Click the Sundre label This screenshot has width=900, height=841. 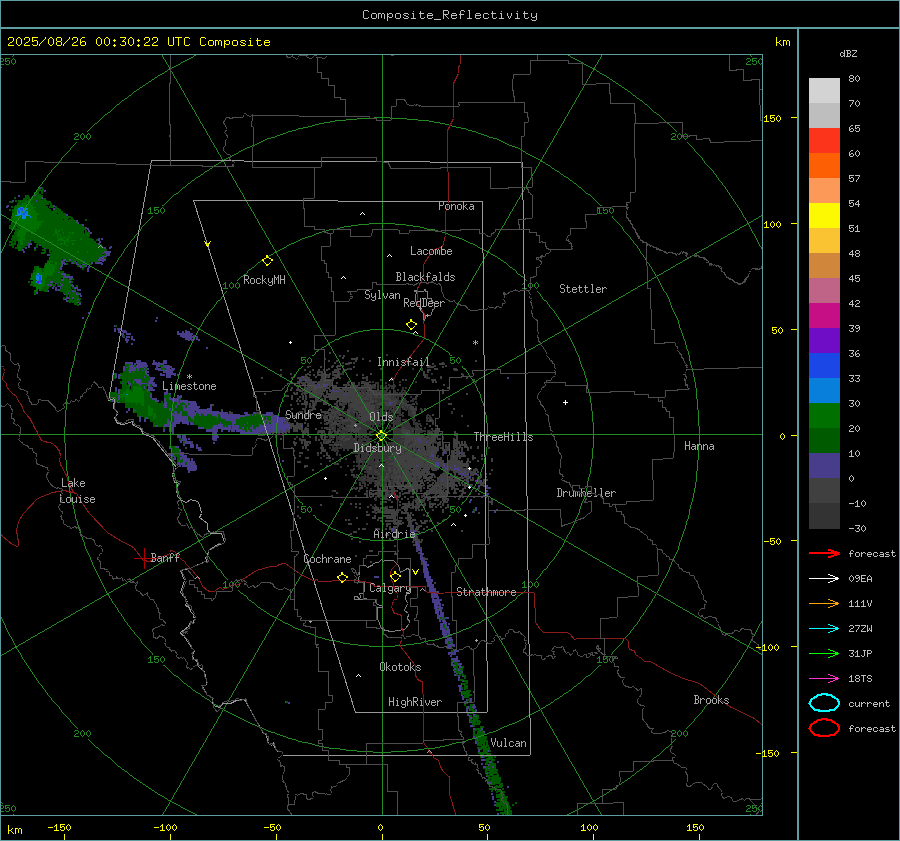(x=303, y=414)
